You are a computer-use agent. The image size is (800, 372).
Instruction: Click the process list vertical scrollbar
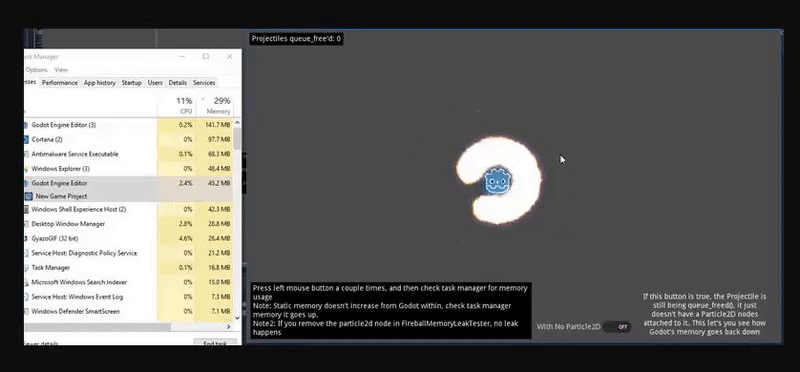tap(237, 220)
